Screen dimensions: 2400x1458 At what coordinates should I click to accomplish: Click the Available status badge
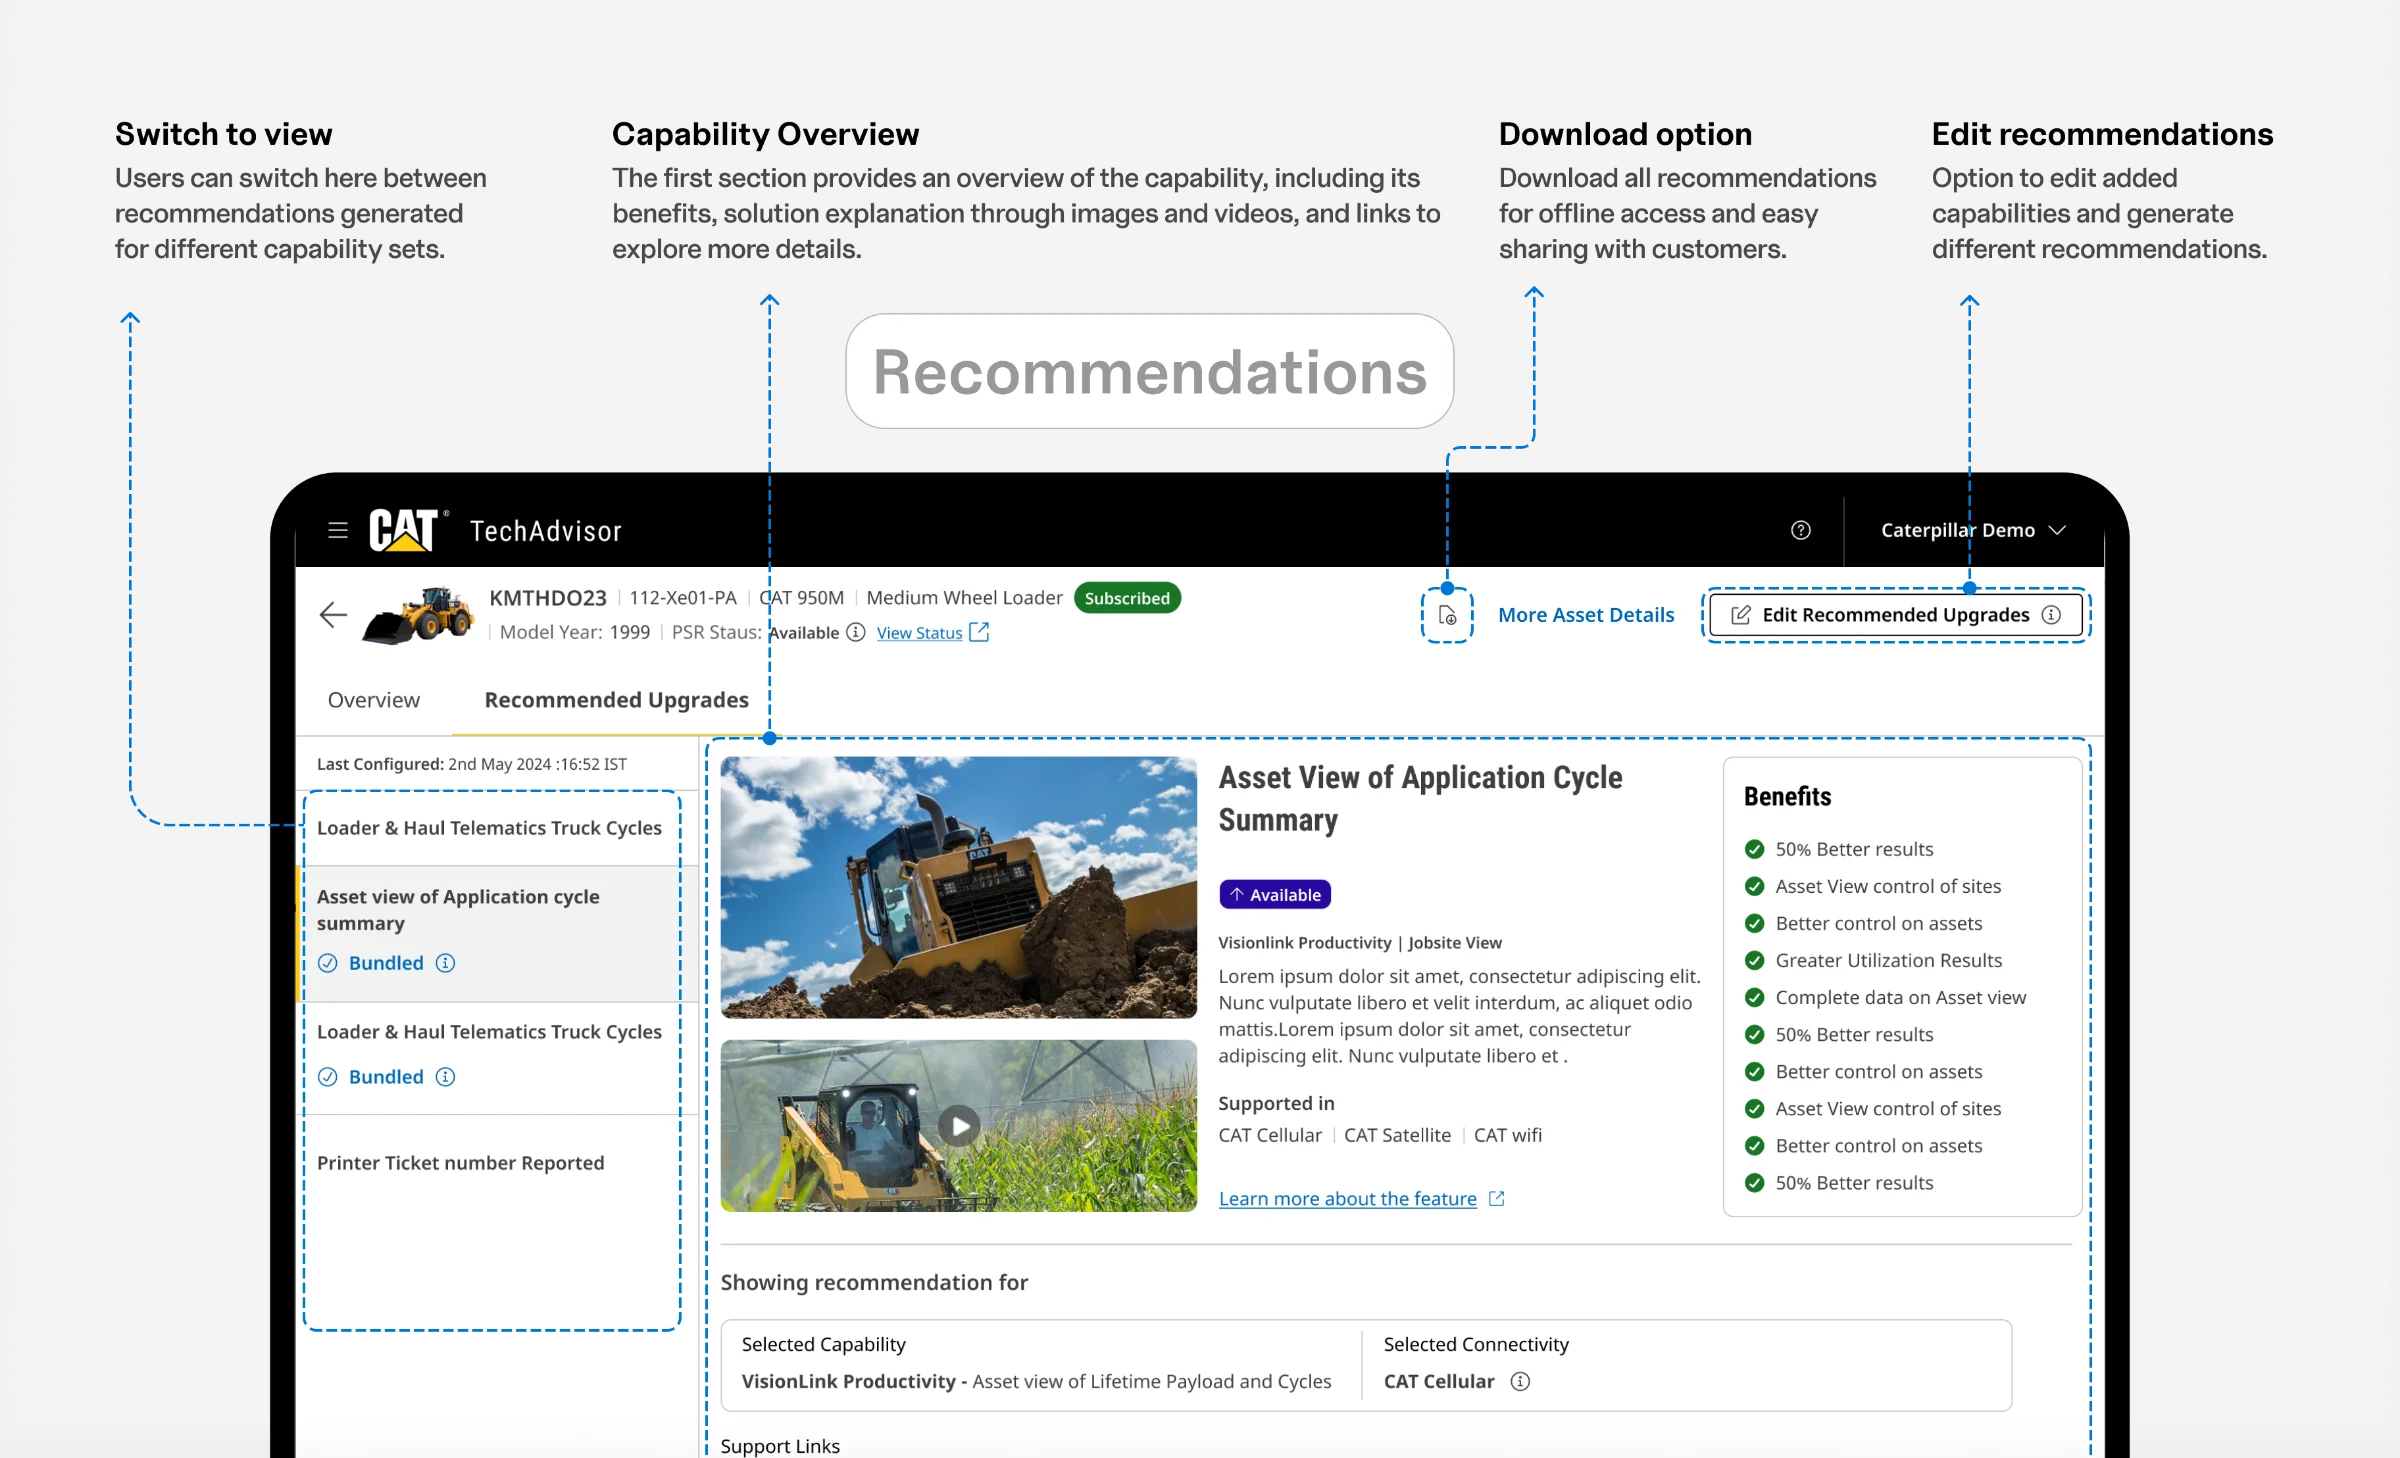pyautogui.click(x=1275, y=895)
